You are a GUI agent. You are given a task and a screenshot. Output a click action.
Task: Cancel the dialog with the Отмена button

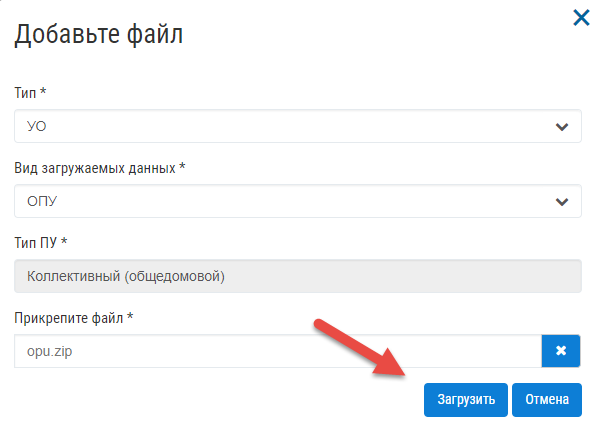coord(547,400)
